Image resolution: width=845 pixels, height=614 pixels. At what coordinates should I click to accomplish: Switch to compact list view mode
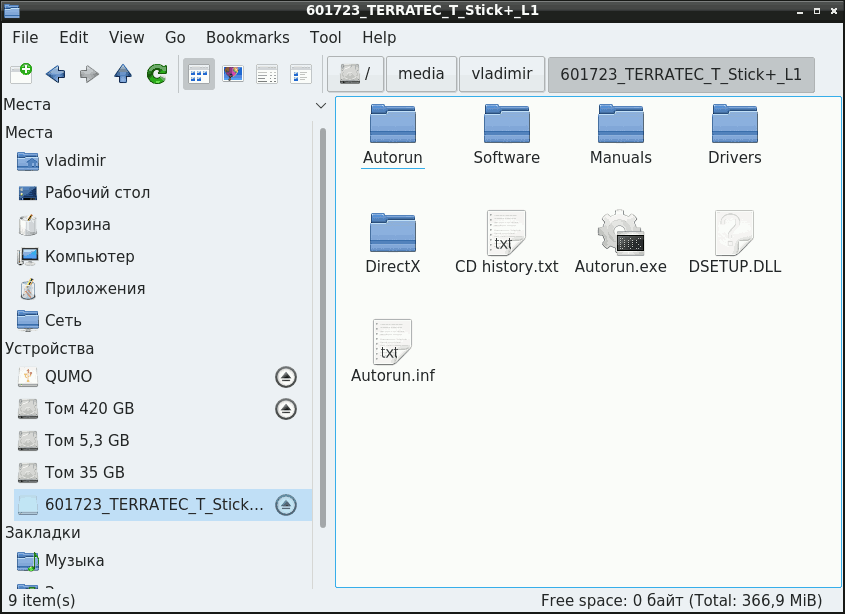pyautogui.click(x=267, y=74)
